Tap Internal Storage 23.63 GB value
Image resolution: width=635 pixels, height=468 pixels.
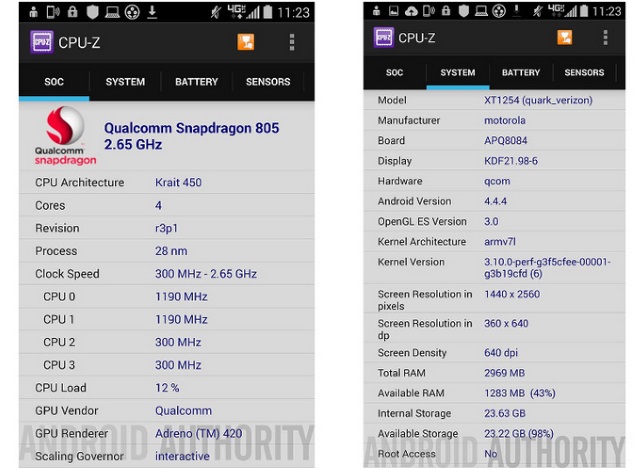pos(505,413)
